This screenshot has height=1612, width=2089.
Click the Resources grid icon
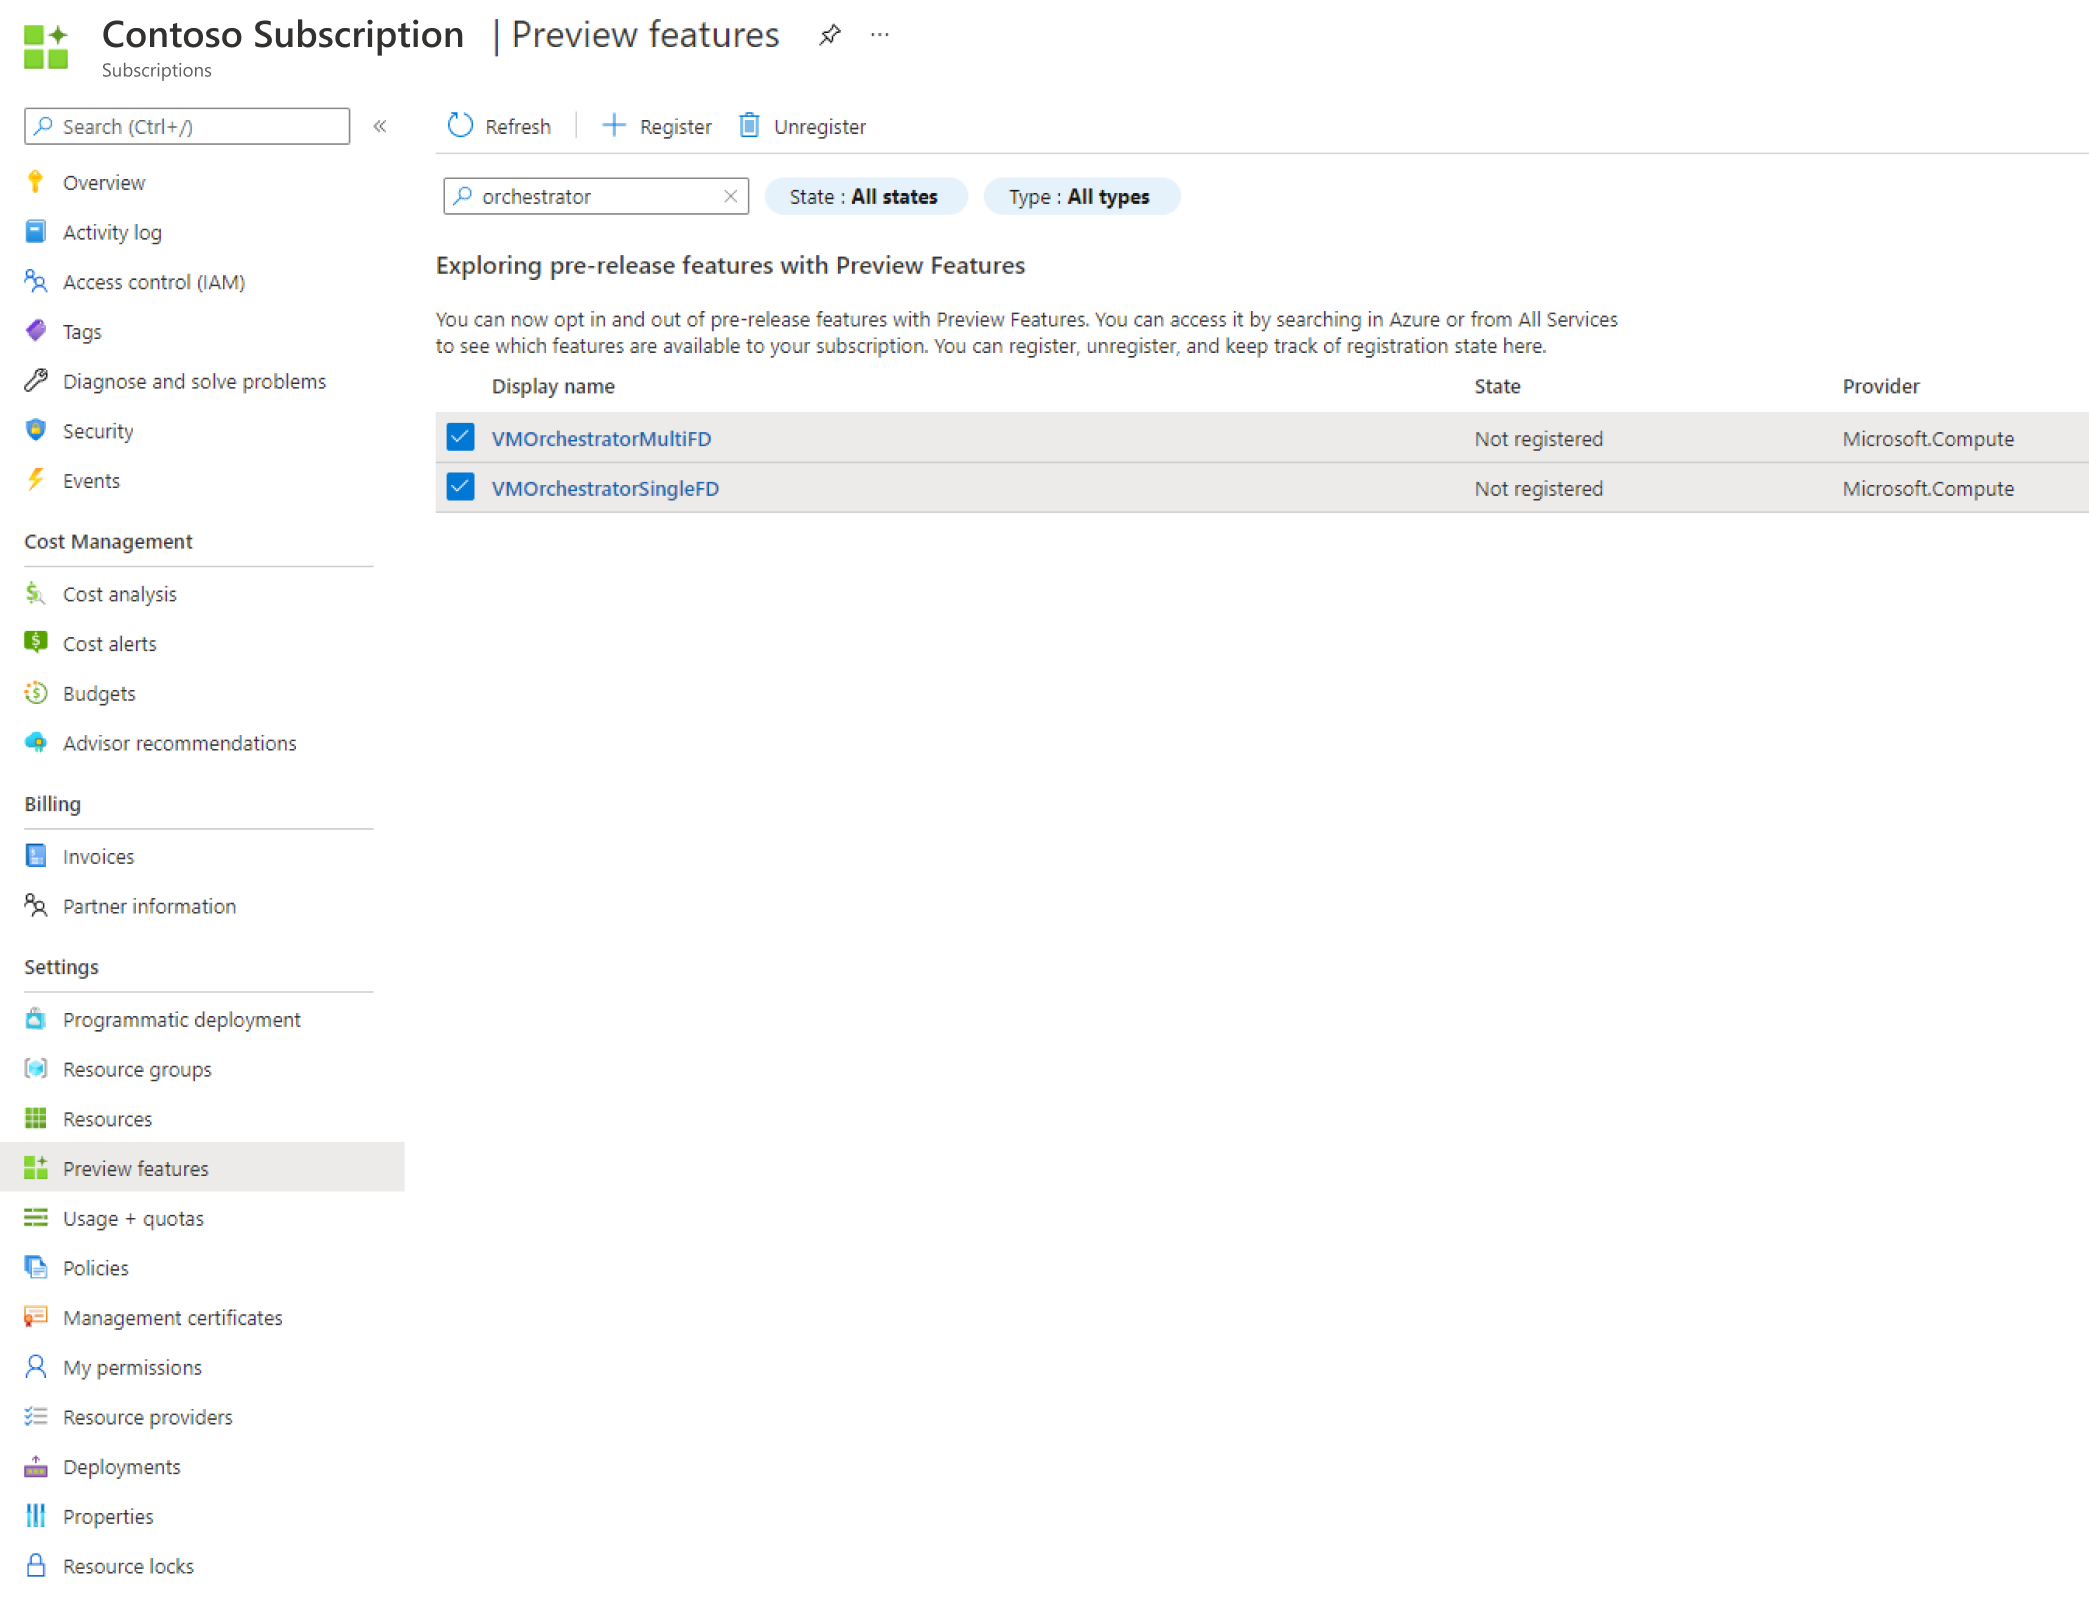click(x=36, y=1118)
